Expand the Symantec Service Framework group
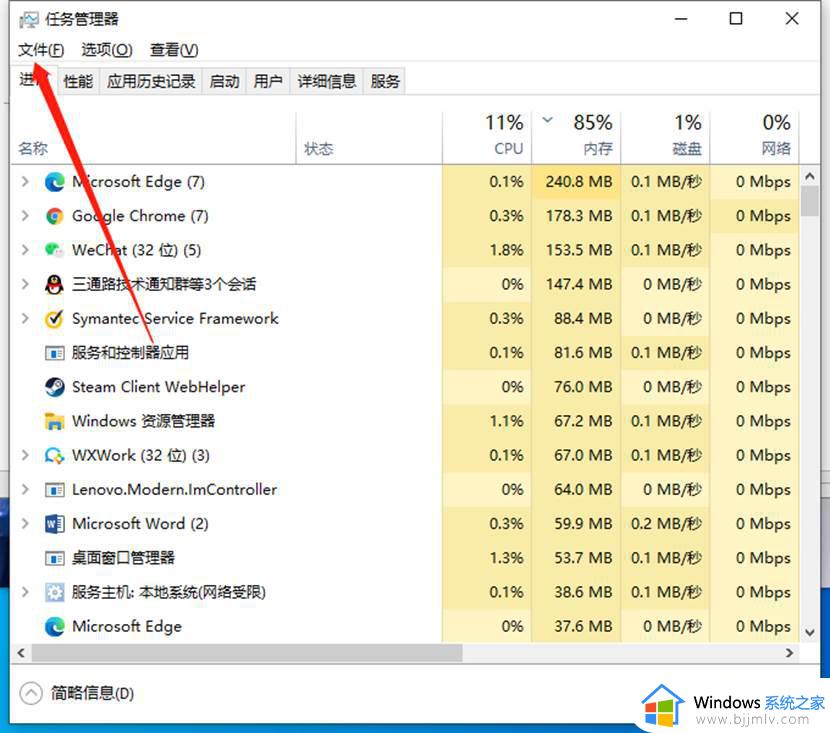The image size is (830, 733). (x=25, y=318)
